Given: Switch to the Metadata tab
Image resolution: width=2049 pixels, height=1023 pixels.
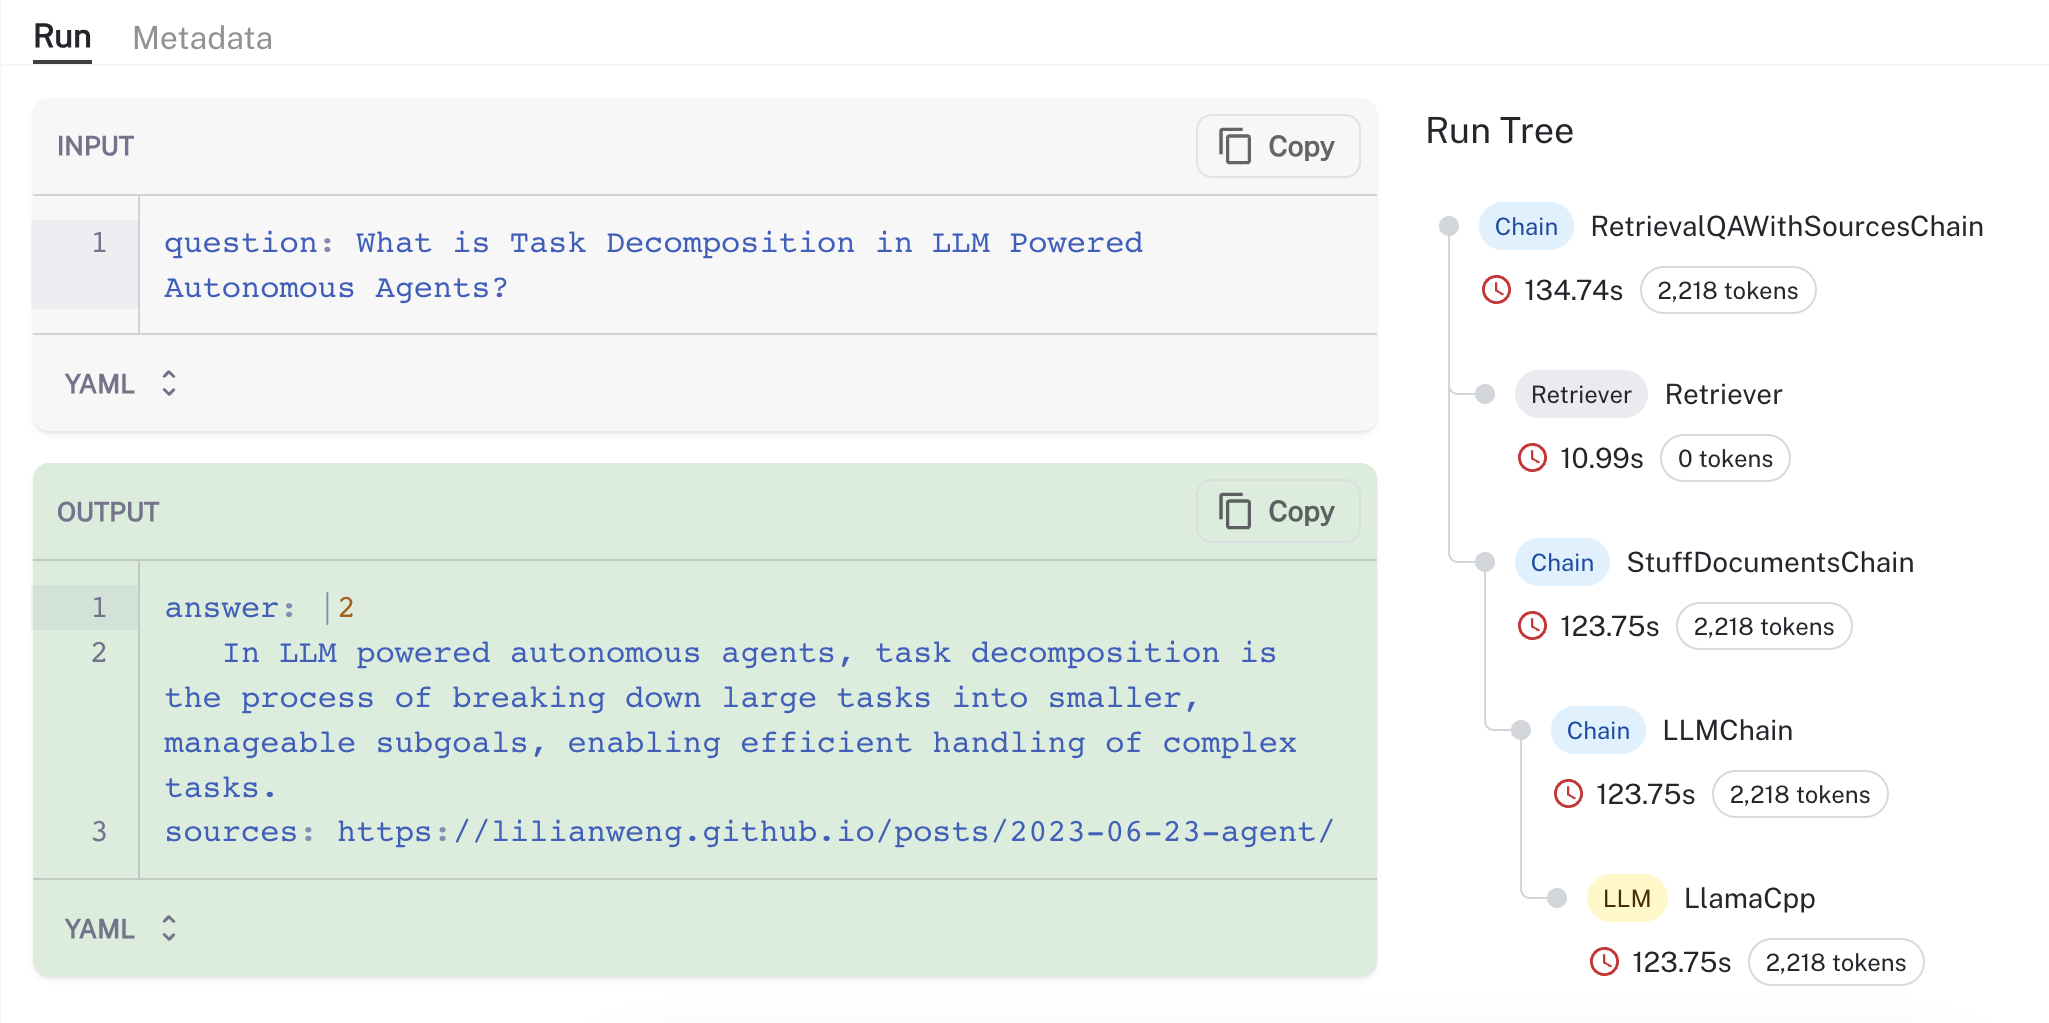Looking at the screenshot, I should point(202,38).
